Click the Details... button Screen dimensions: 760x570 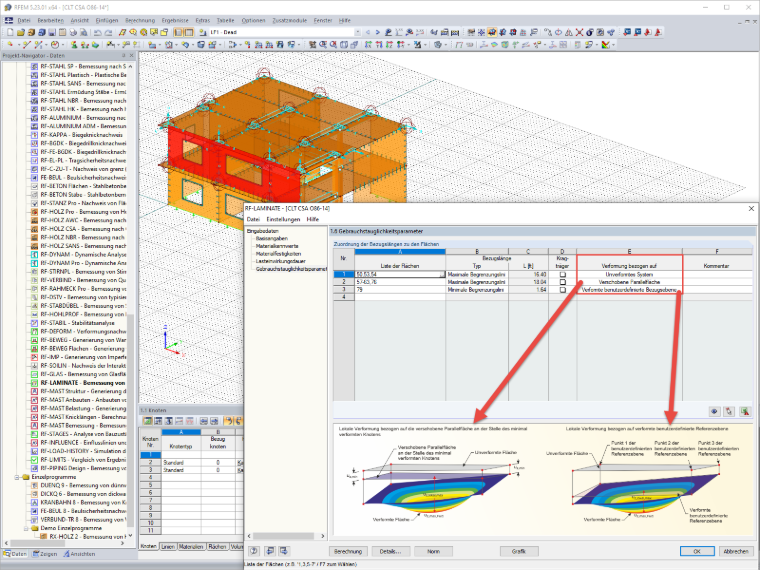coord(390,552)
